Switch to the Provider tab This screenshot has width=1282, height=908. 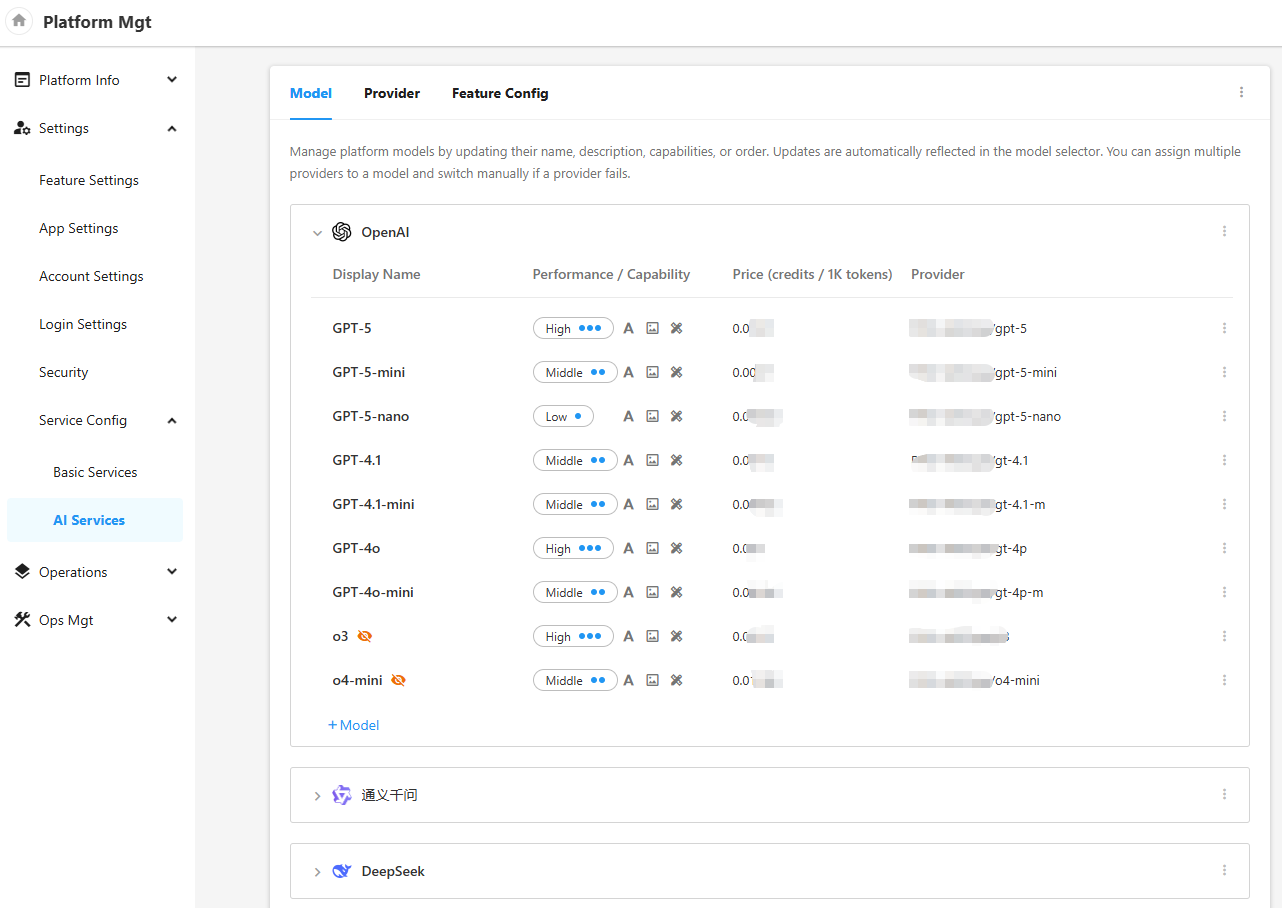[392, 93]
